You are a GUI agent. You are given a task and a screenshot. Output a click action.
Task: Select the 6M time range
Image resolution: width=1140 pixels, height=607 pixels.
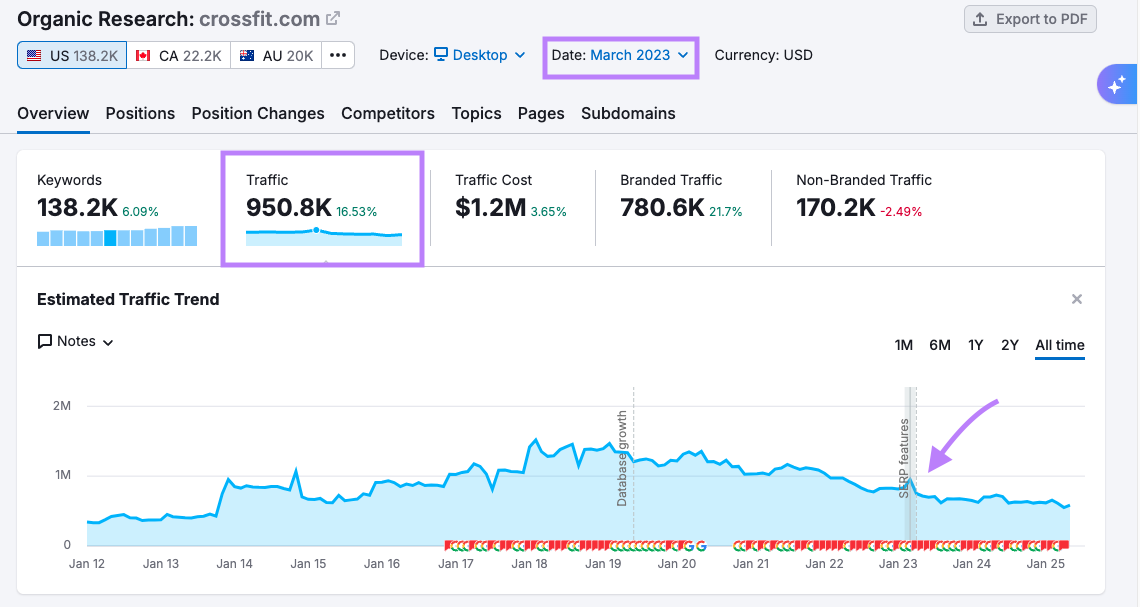(939, 345)
